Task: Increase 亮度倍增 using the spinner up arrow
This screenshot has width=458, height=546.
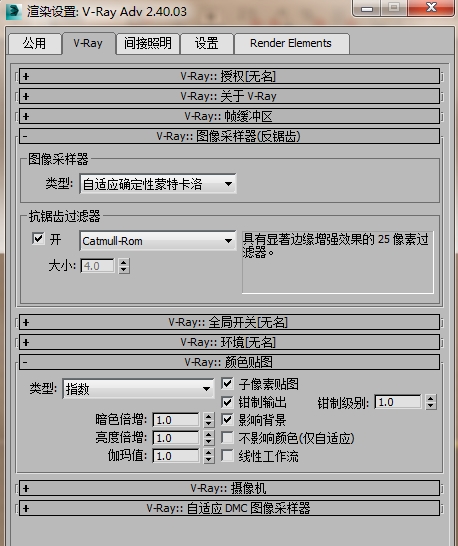Action: (x=208, y=434)
